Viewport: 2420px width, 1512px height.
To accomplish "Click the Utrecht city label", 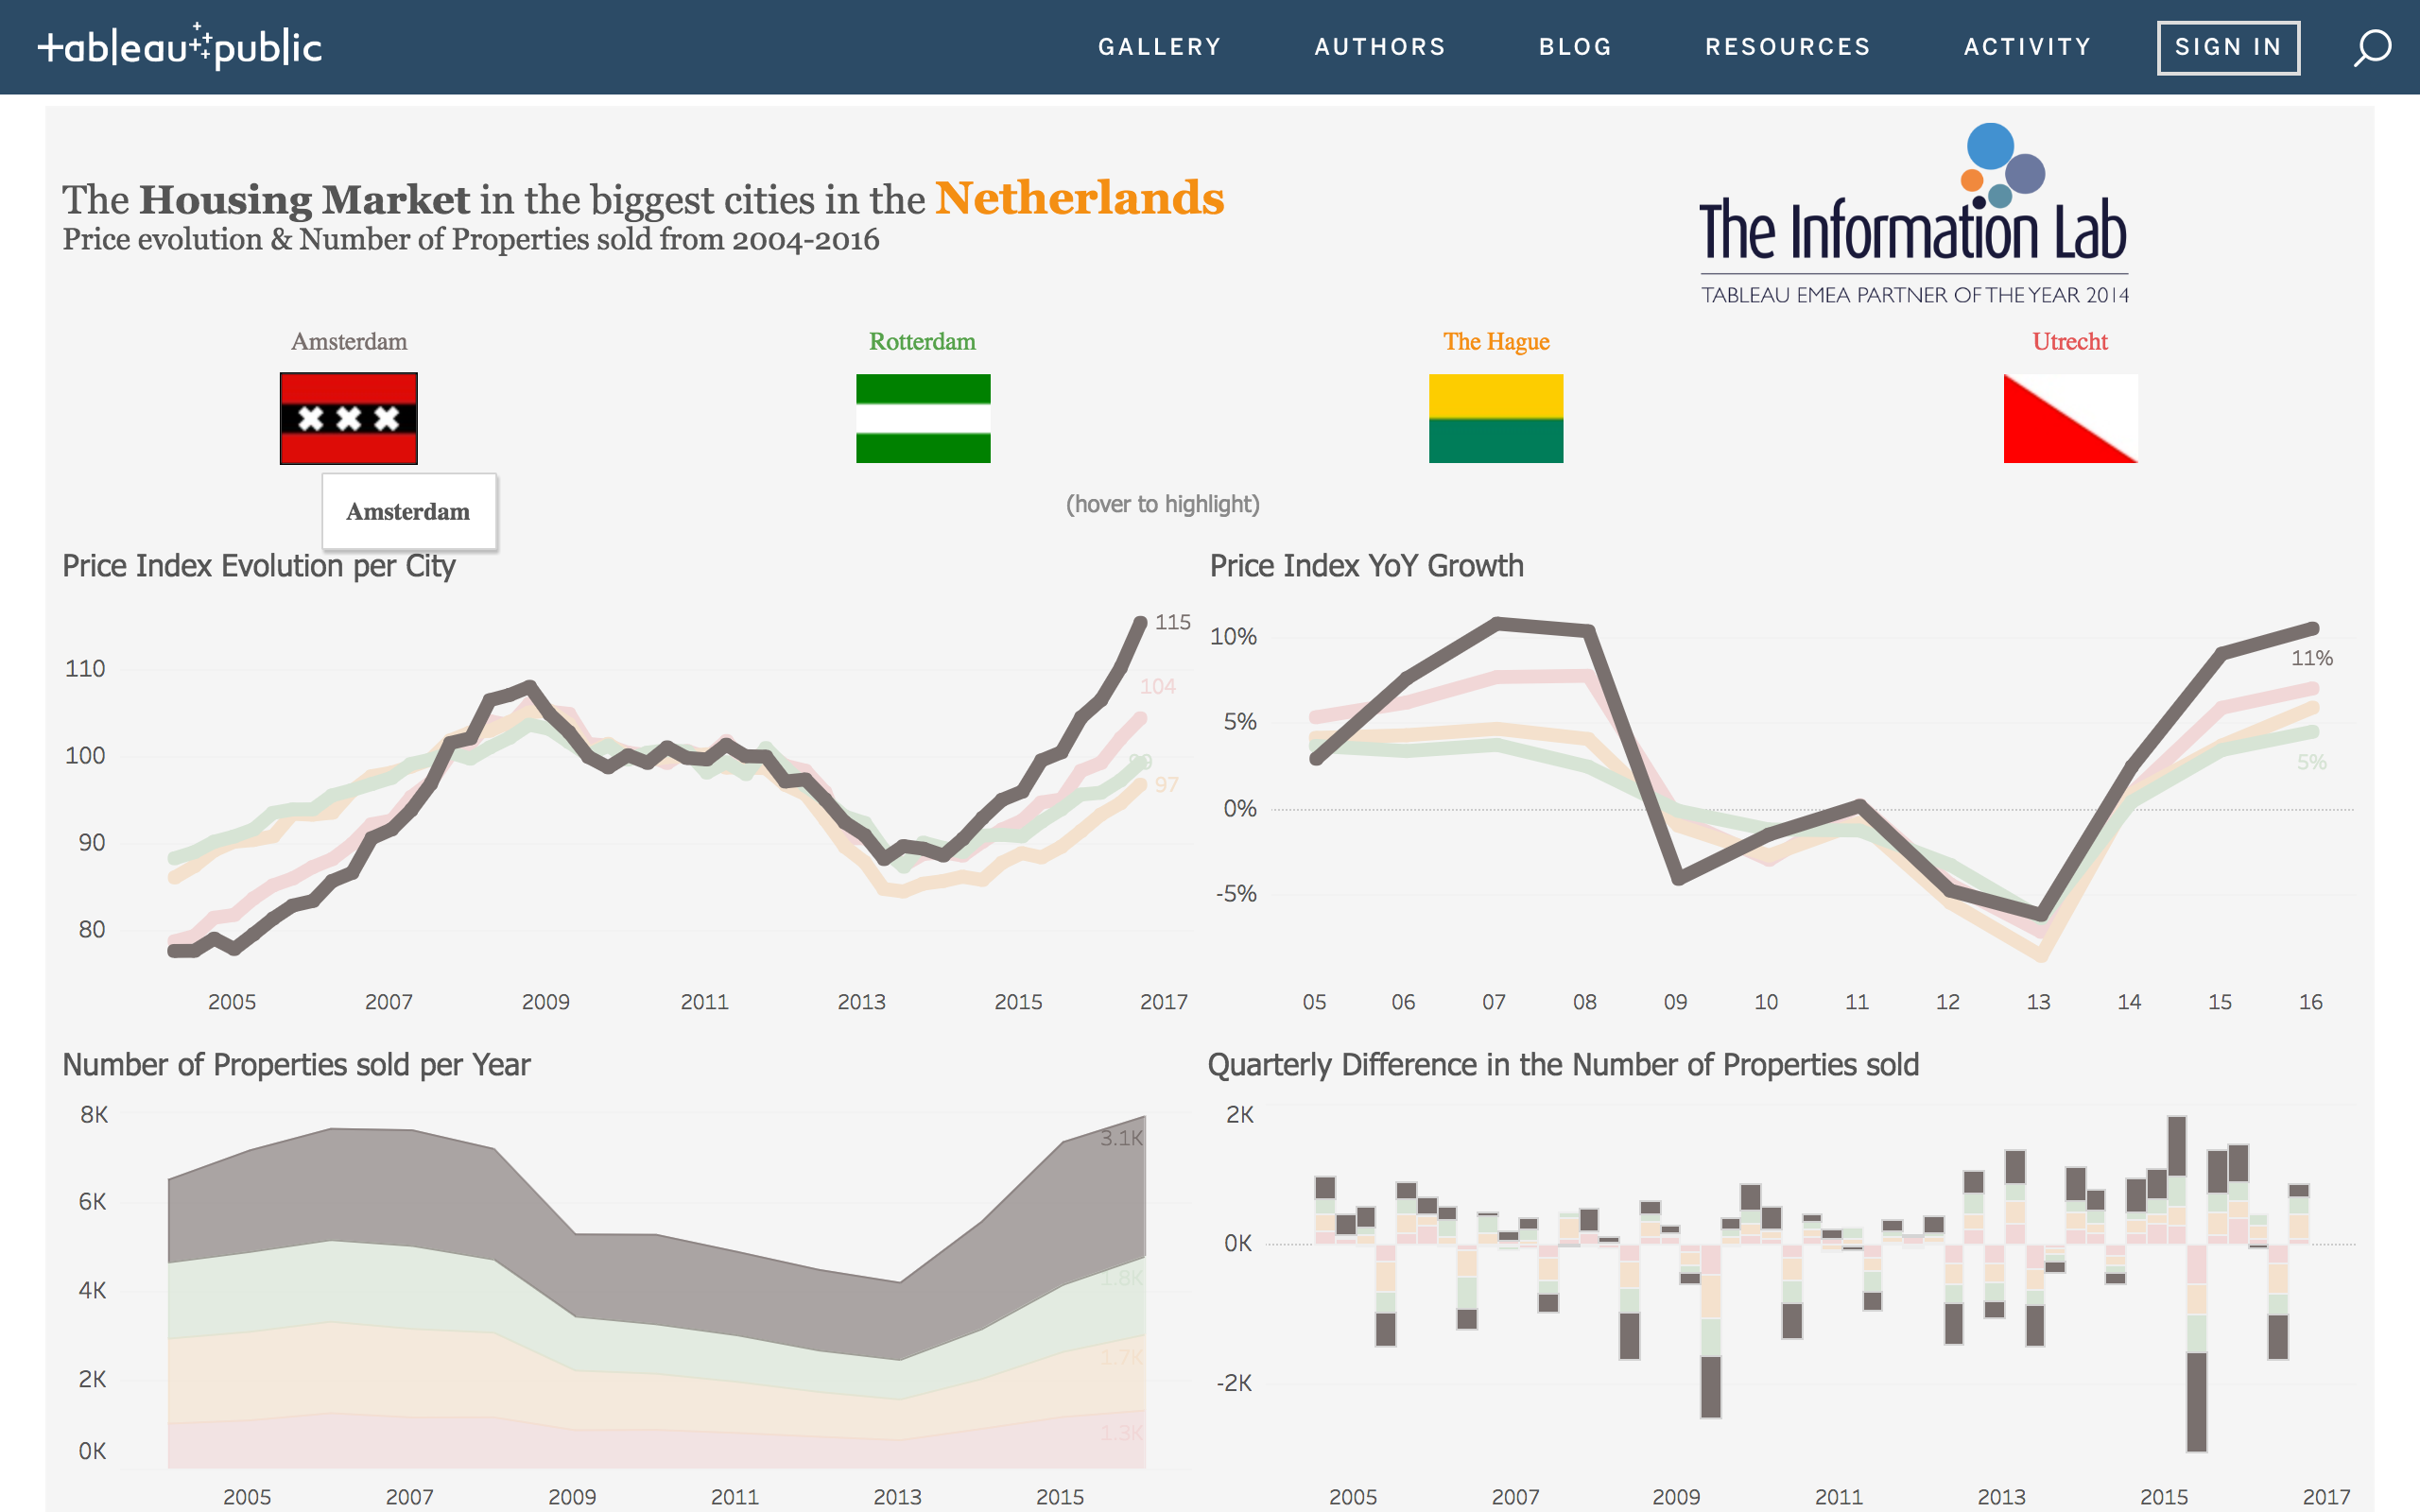I will pyautogui.click(x=2069, y=342).
